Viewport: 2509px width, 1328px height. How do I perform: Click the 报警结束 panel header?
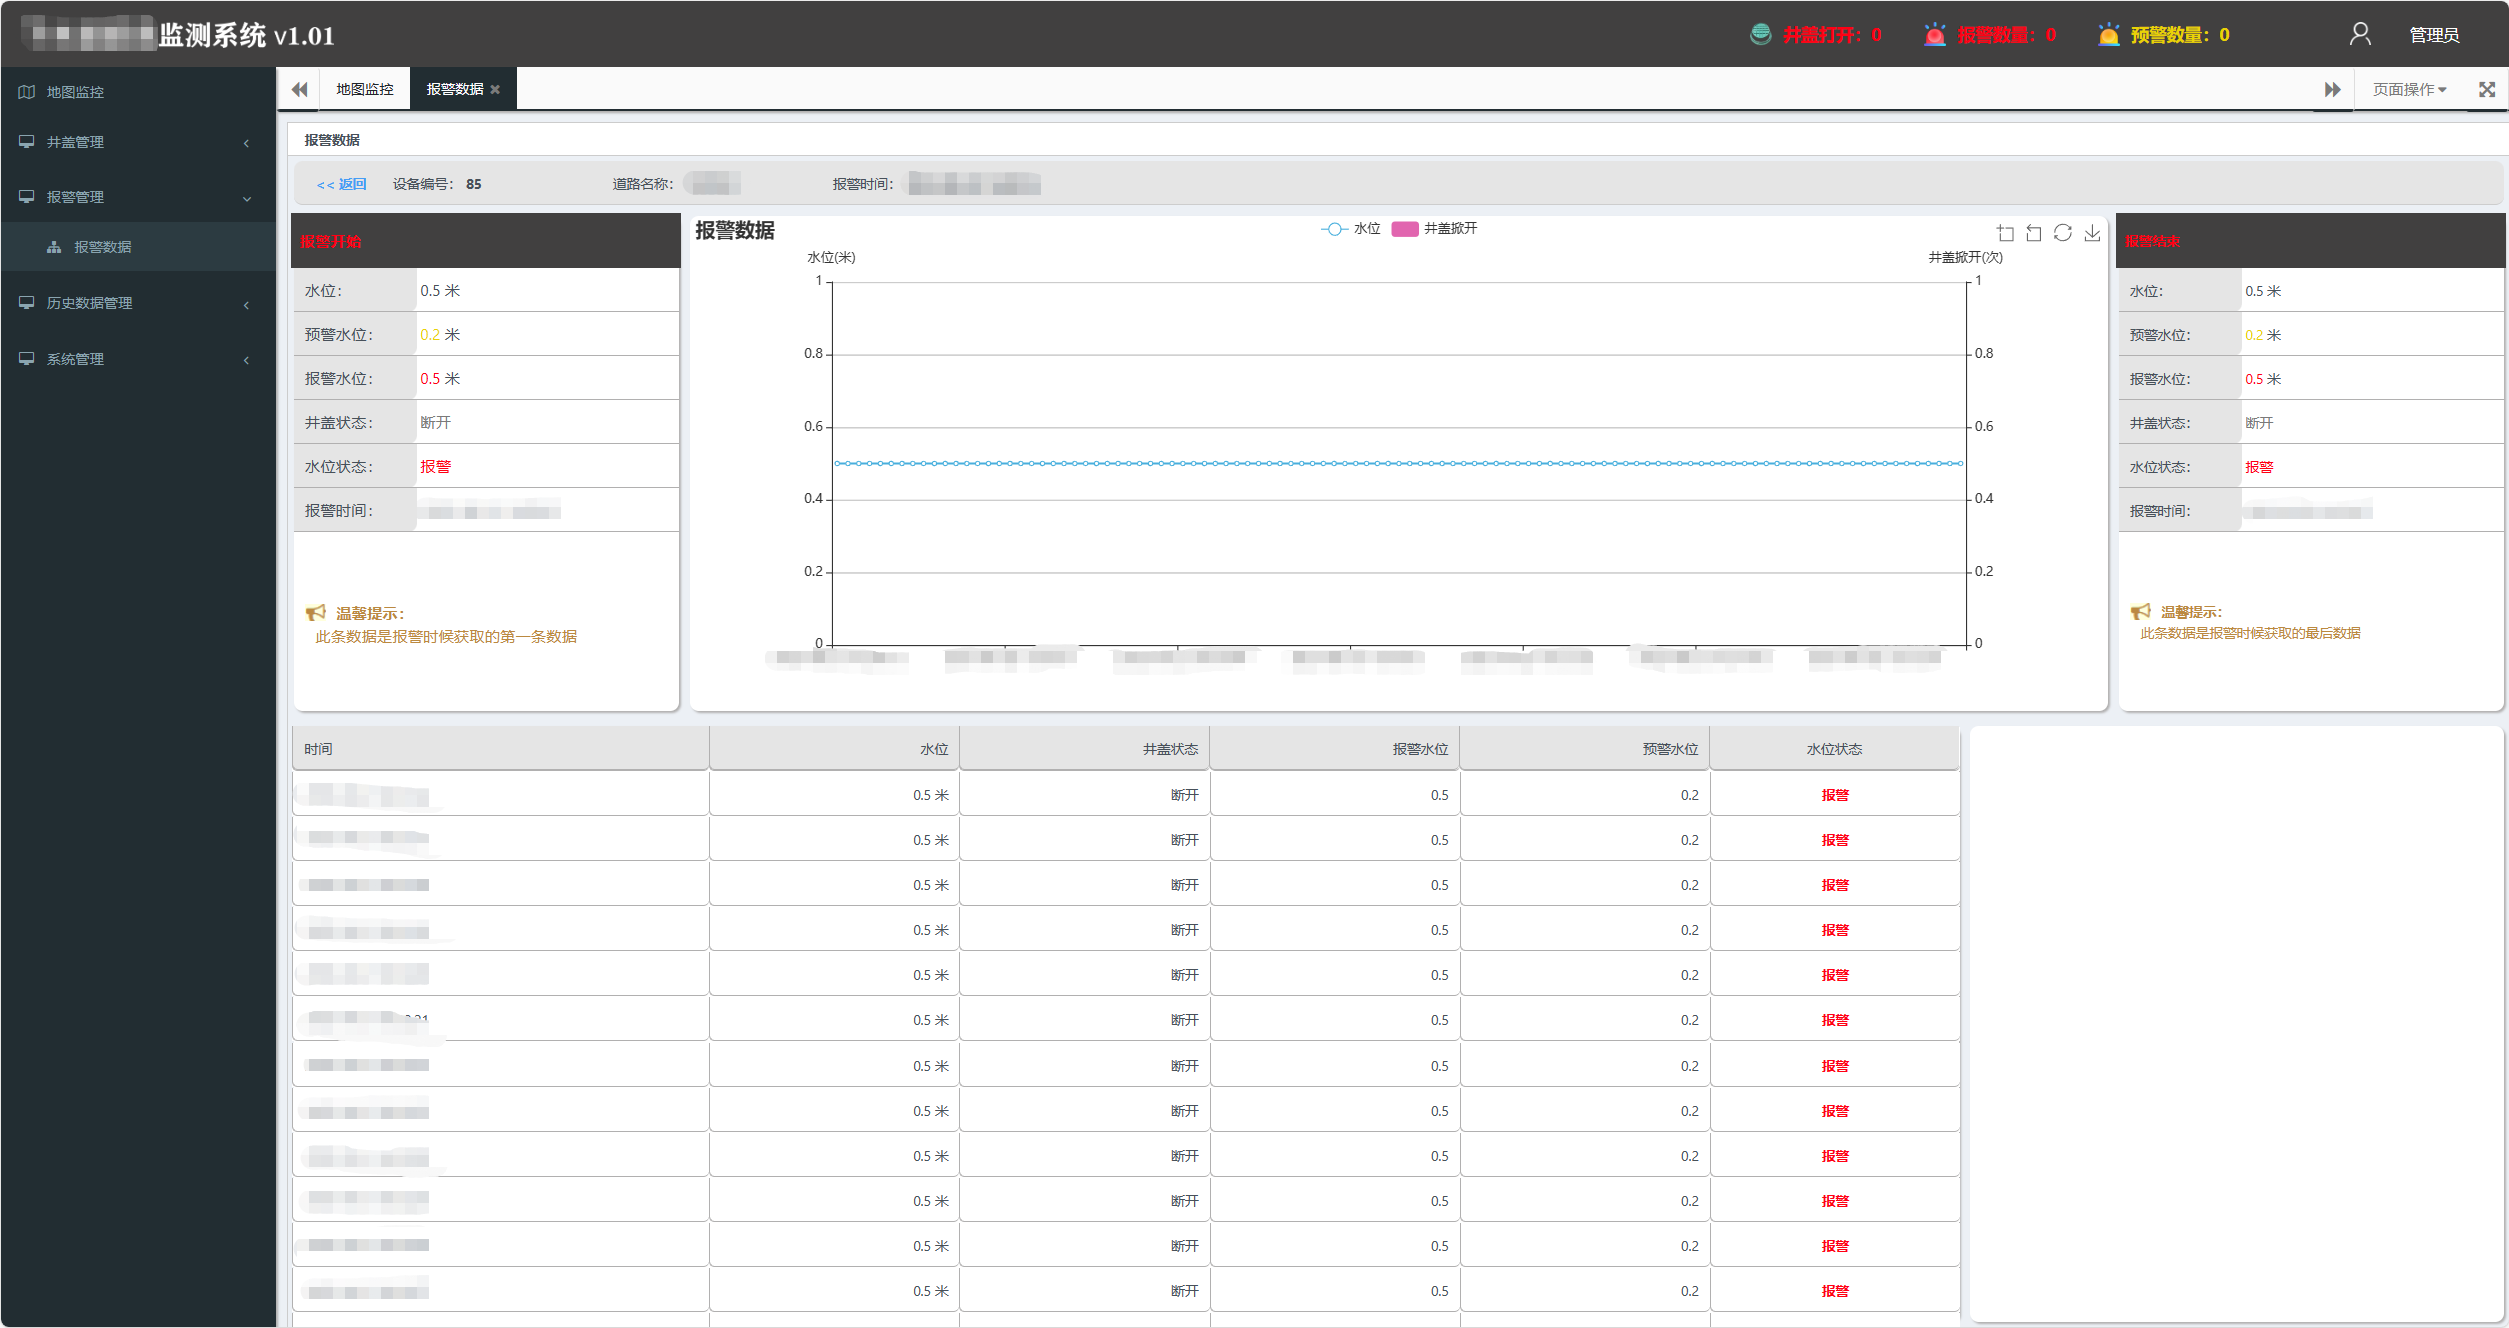point(2311,241)
